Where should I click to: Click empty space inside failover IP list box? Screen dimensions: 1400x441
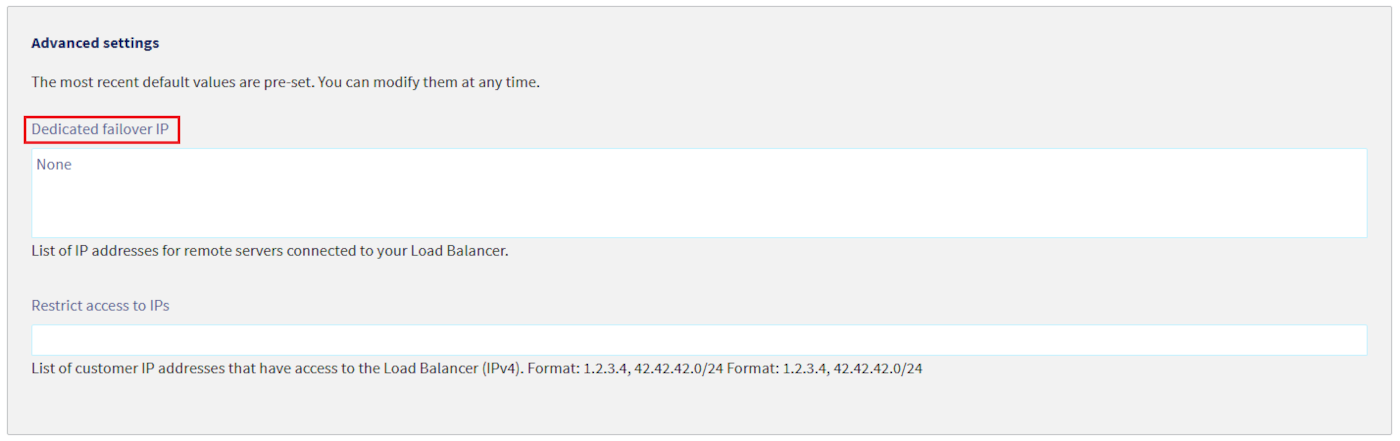(700, 205)
